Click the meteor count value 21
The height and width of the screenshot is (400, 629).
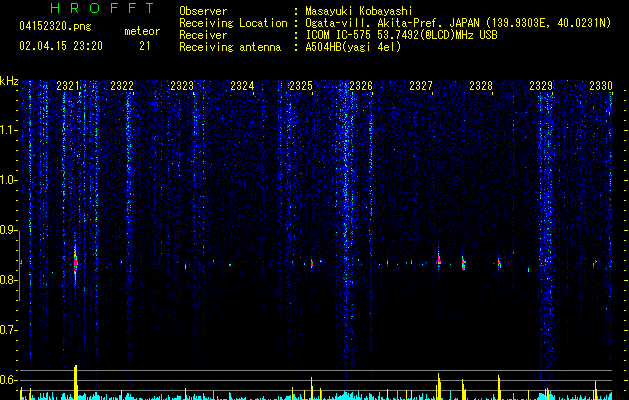[145, 46]
